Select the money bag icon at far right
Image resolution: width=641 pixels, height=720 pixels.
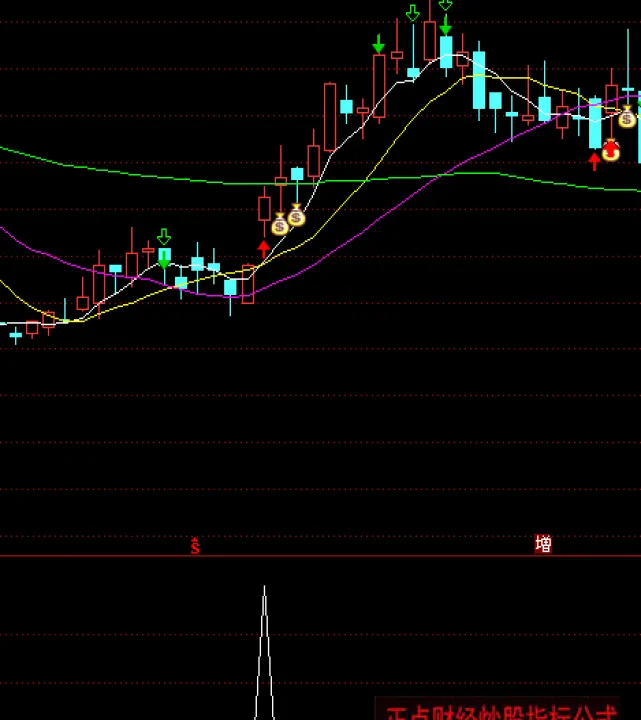point(626,118)
